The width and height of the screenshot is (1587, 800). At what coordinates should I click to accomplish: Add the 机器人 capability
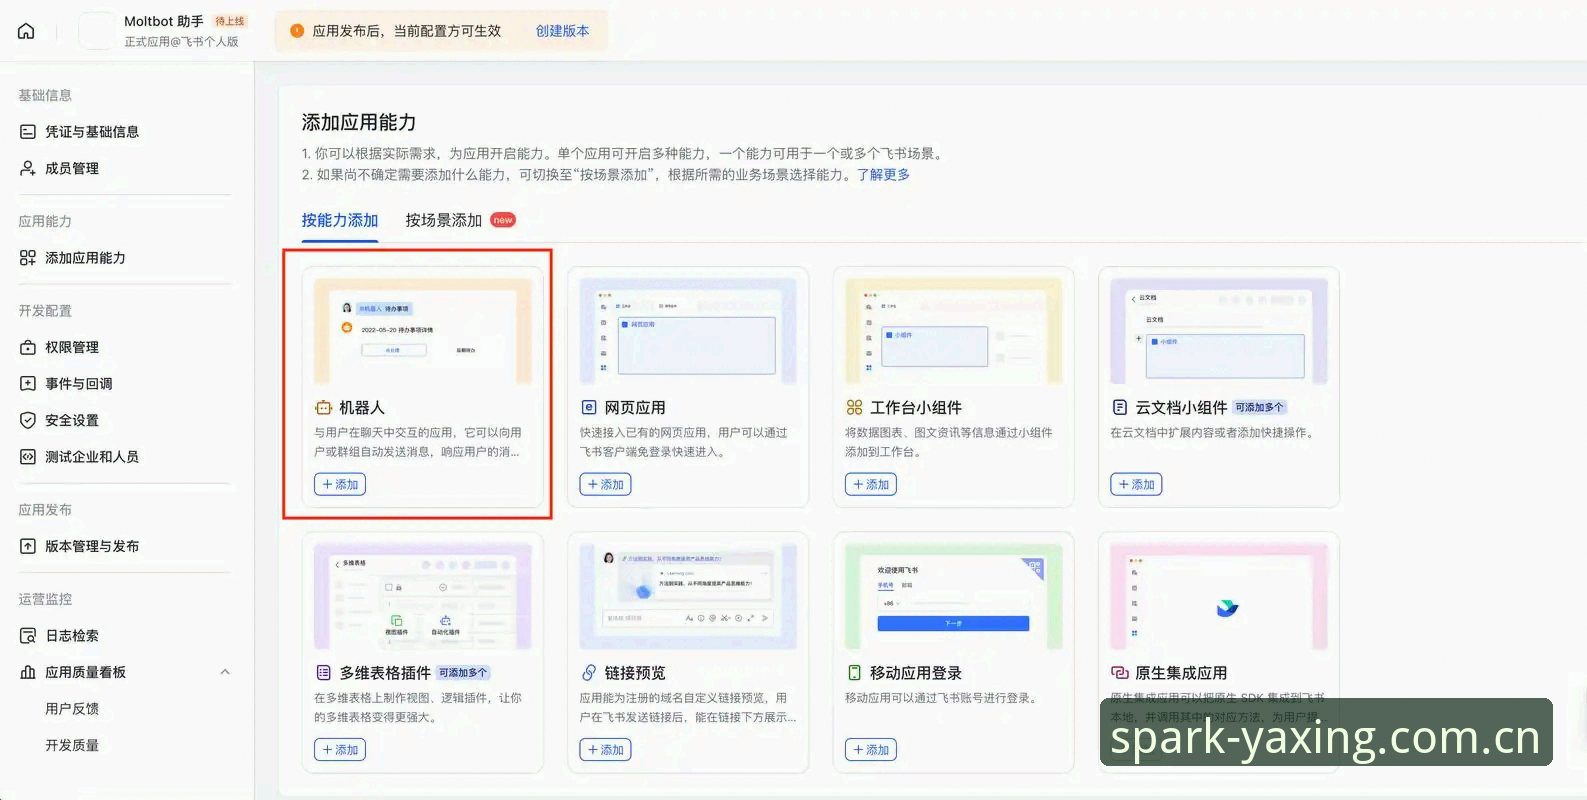[x=340, y=484]
